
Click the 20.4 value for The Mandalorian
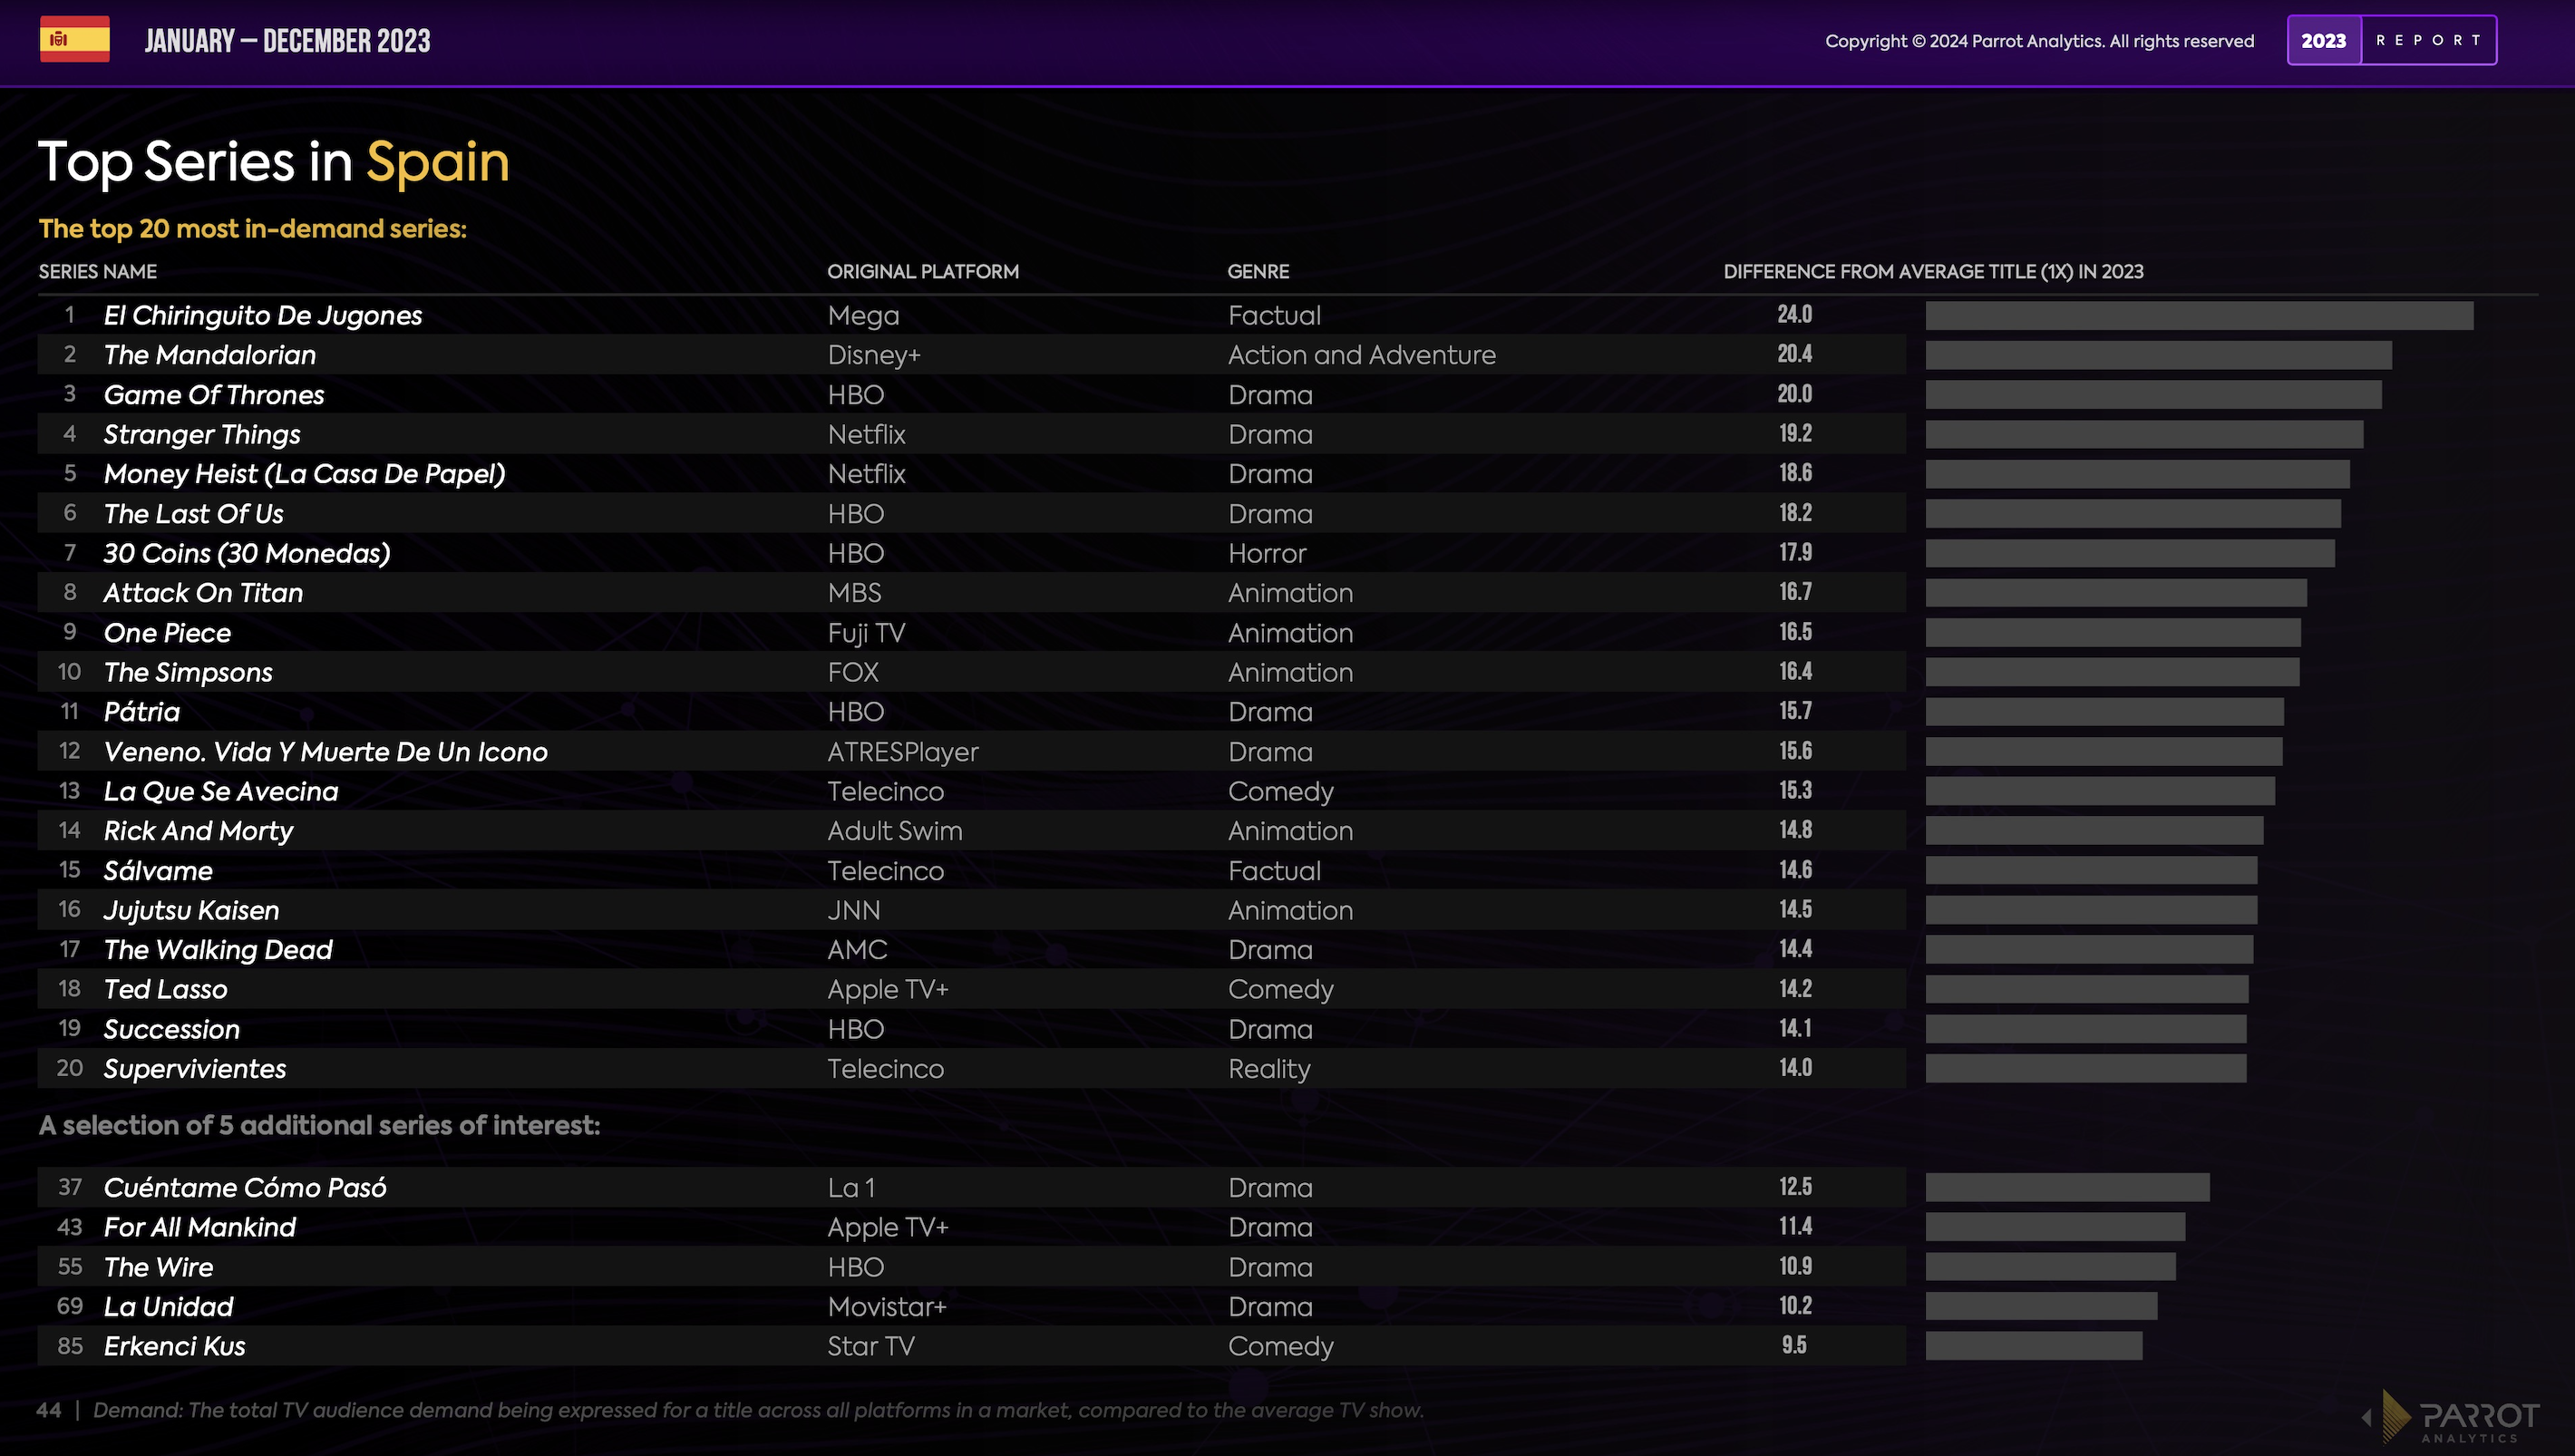click(x=1795, y=354)
